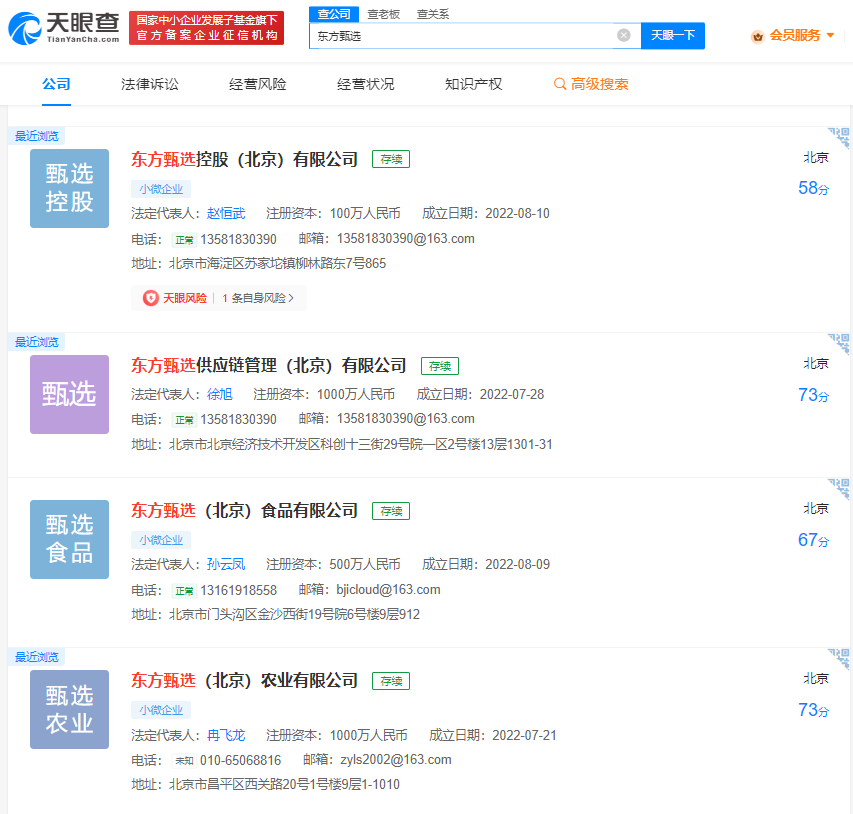Image resolution: width=853 pixels, height=814 pixels.
Task: Open legal representative 赵恒武 link
Action: coord(225,213)
